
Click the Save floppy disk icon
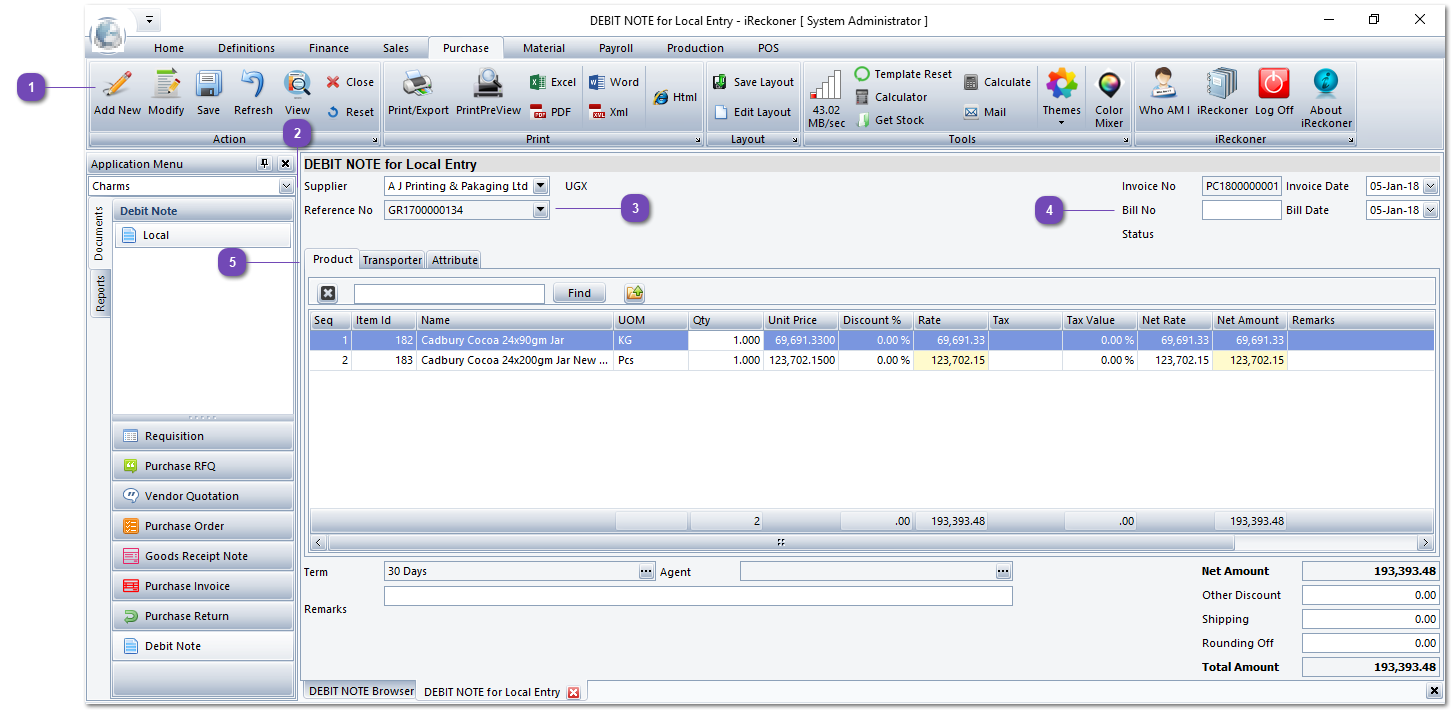(208, 86)
